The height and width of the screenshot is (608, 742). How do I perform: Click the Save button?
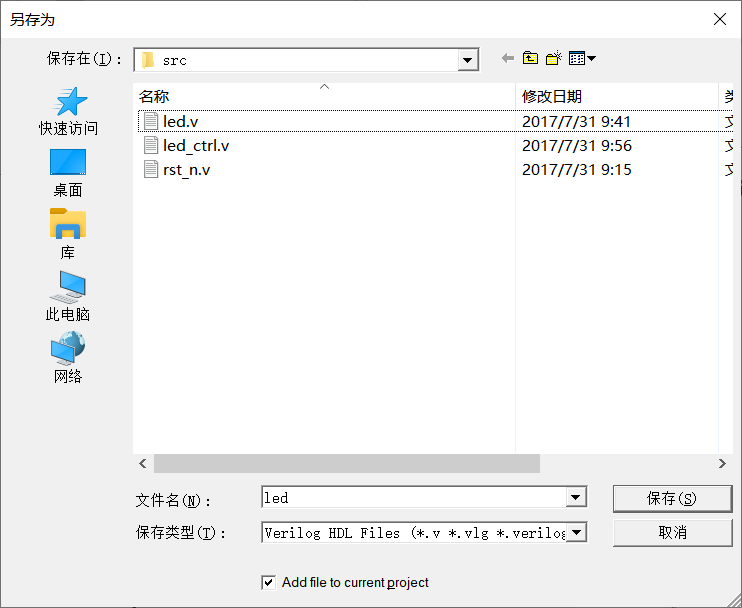672,498
